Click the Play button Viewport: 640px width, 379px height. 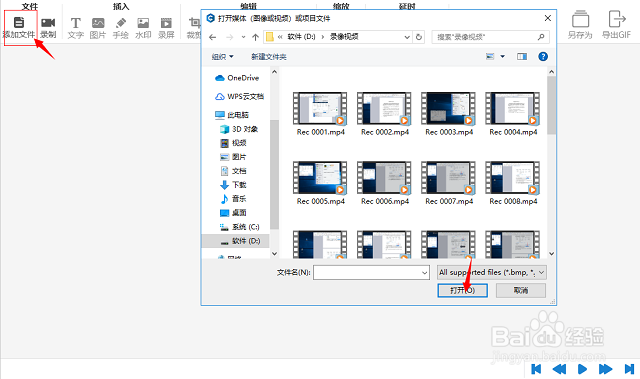coord(582,369)
